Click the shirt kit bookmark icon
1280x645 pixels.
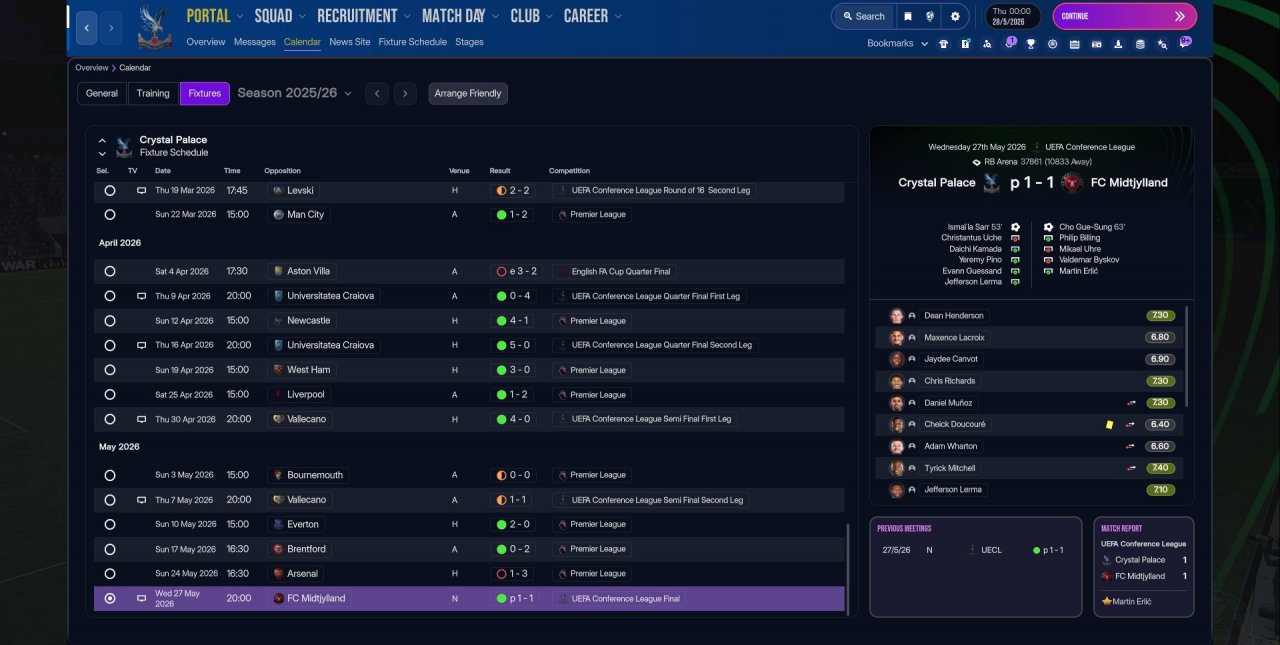(x=943, y=44)
